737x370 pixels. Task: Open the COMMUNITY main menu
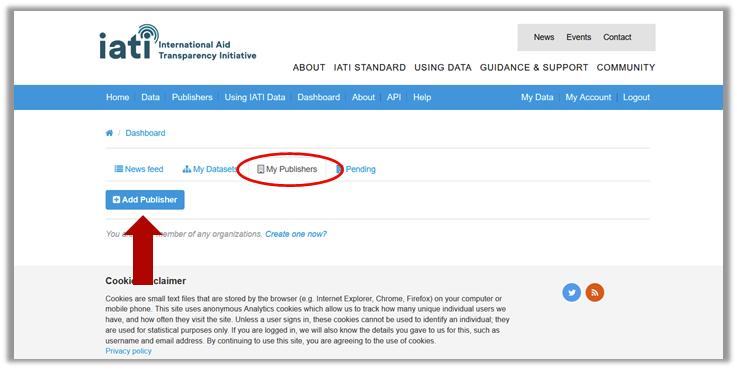(626, 68)
